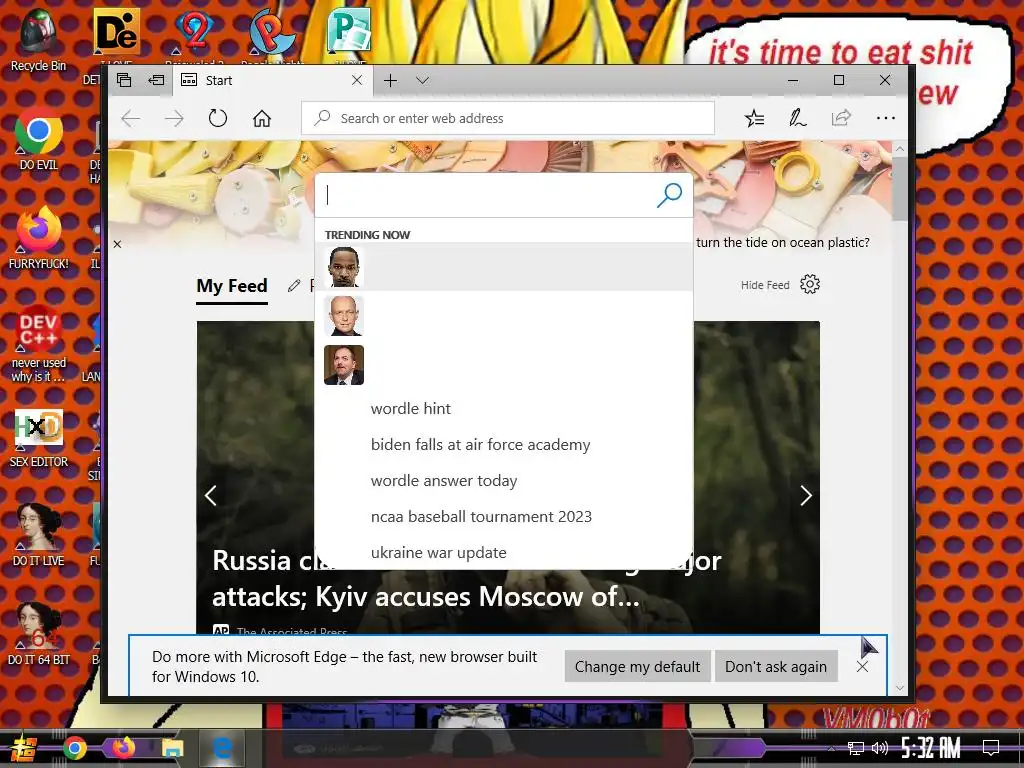Go to previous news slide arrow
This screenshot has height=768, width=1024.
(x=210, y=496)
